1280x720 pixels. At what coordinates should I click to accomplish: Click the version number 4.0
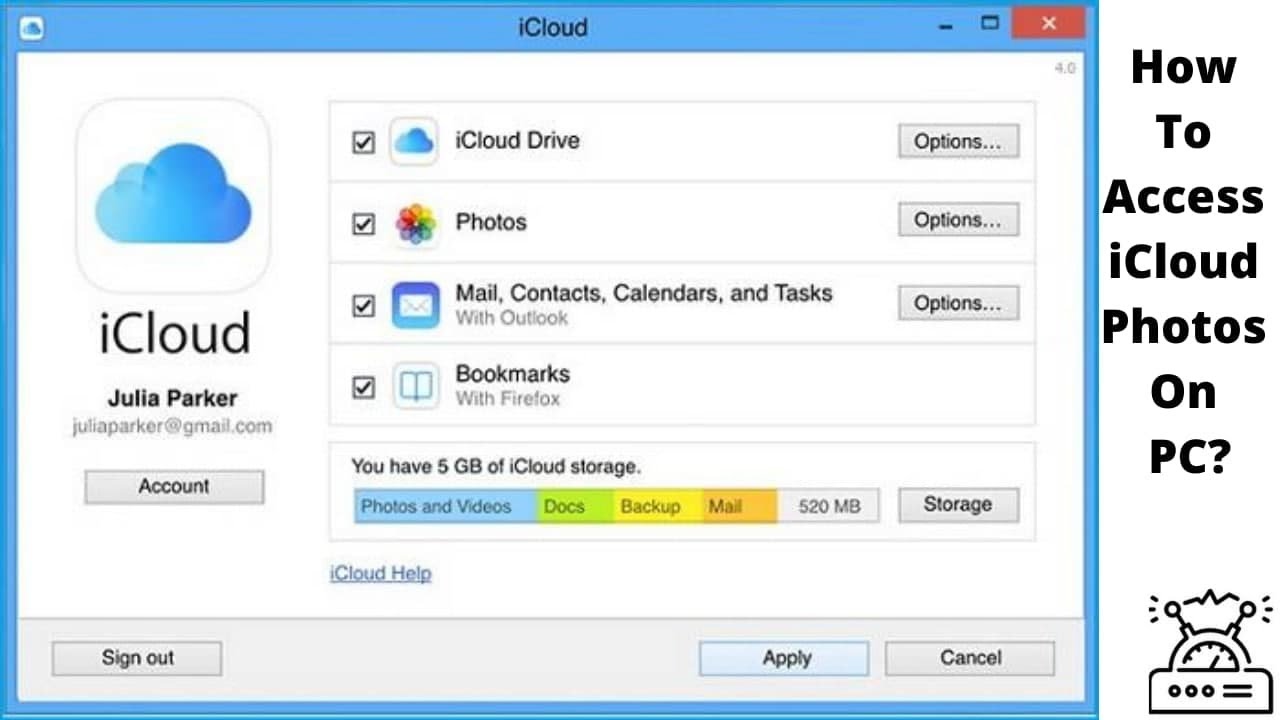click(1064, 68)
